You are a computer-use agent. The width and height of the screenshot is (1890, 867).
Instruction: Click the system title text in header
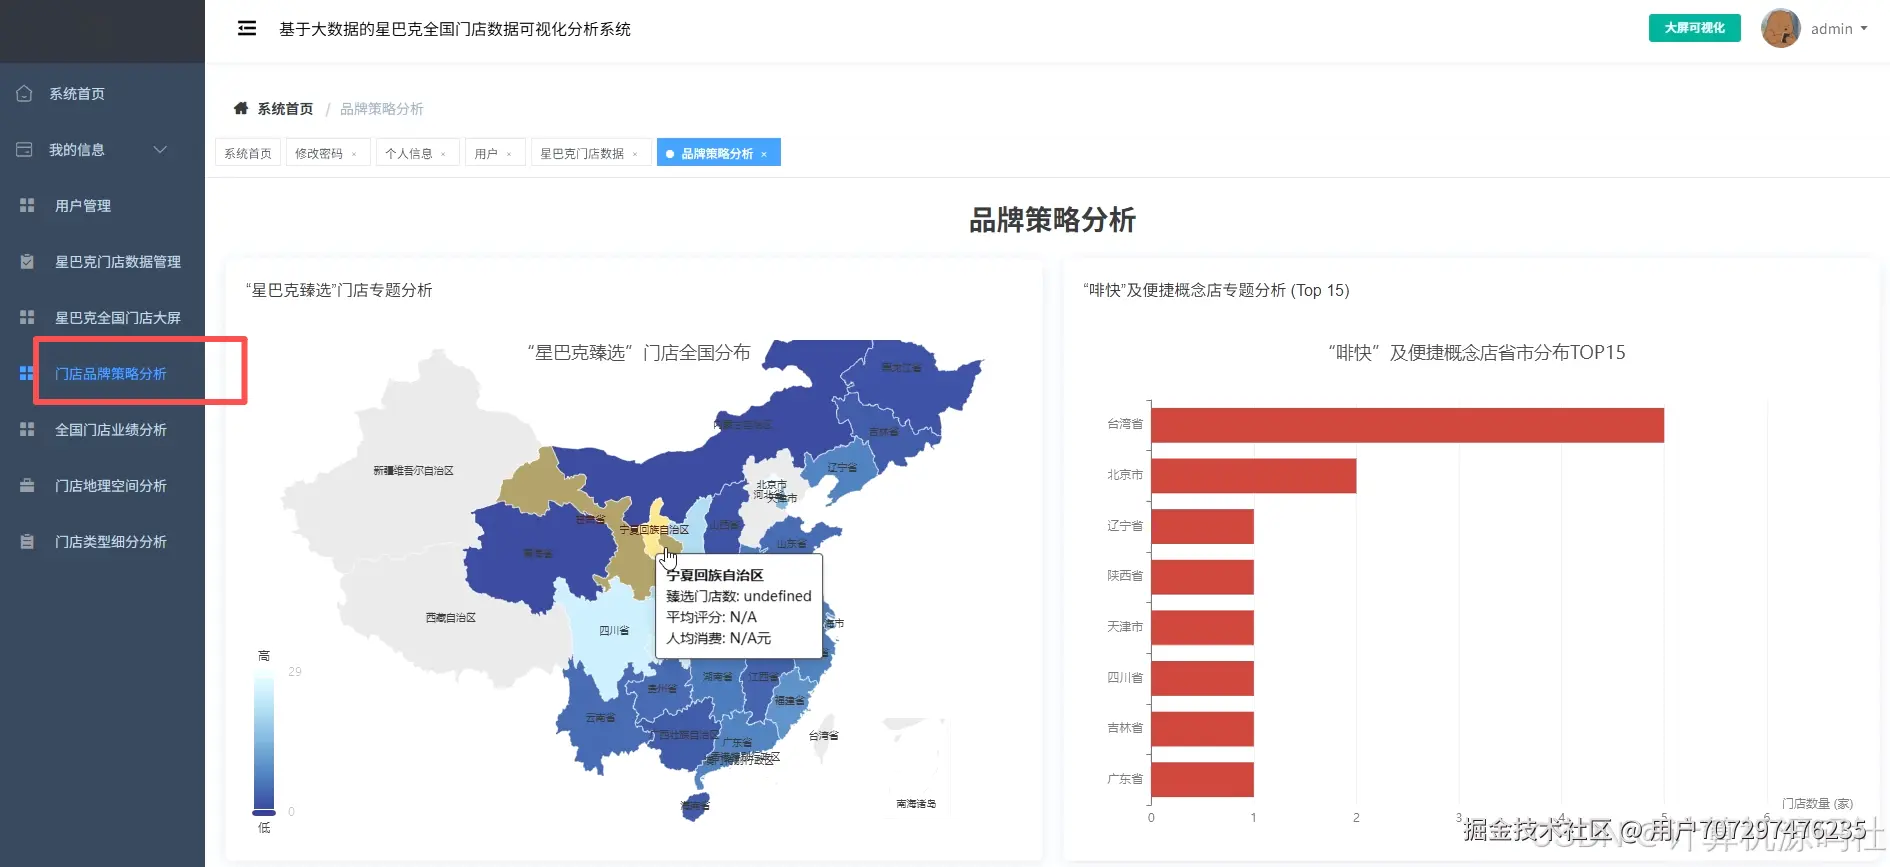pos(455,29)
